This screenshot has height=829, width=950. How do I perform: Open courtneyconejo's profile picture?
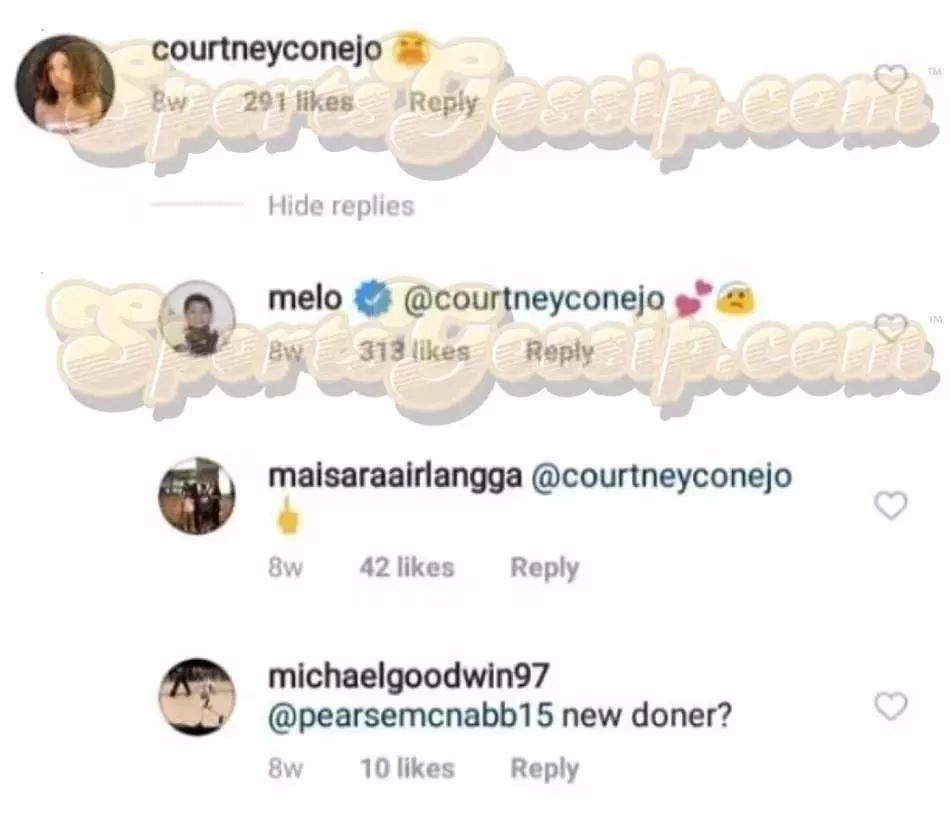[x=65, y=83]
